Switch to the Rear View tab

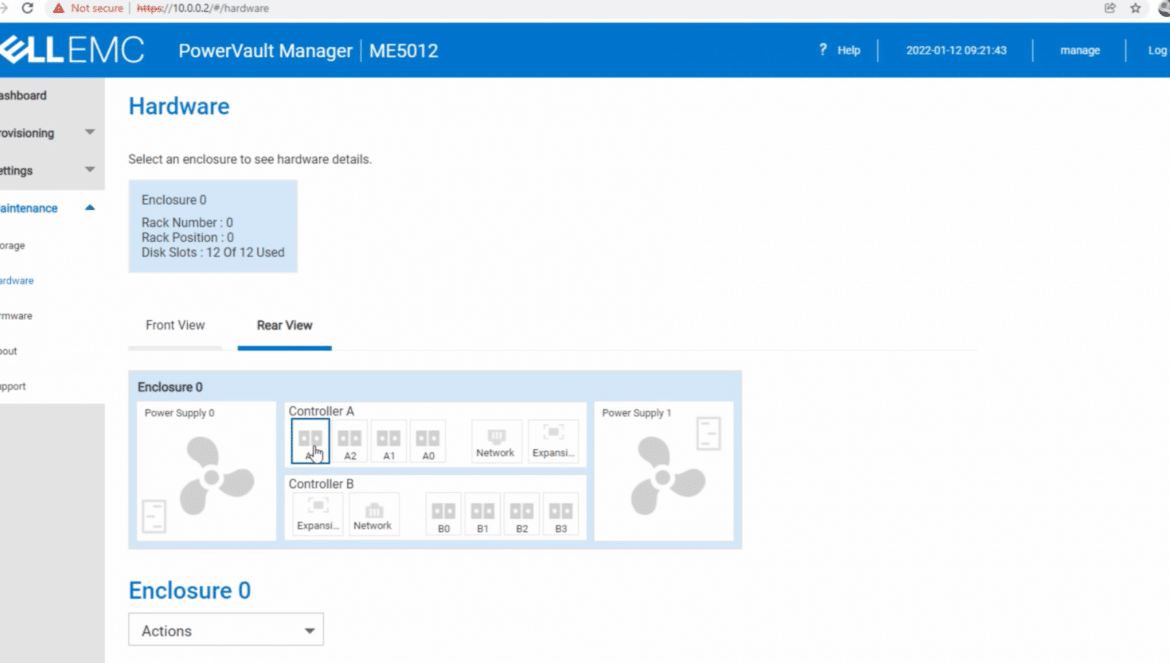pos(284,325)
